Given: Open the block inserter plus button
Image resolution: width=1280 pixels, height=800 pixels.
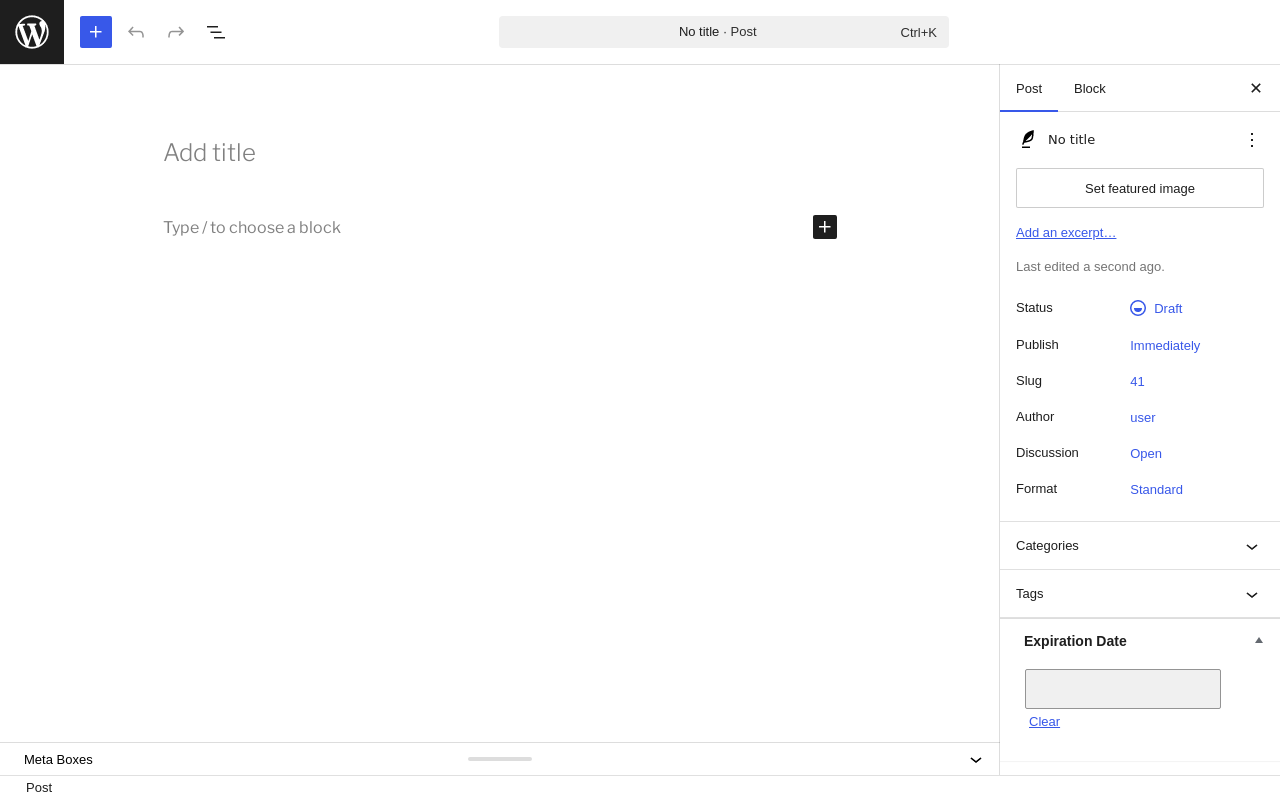Looking at the screenshot, I should pos(96,32).
